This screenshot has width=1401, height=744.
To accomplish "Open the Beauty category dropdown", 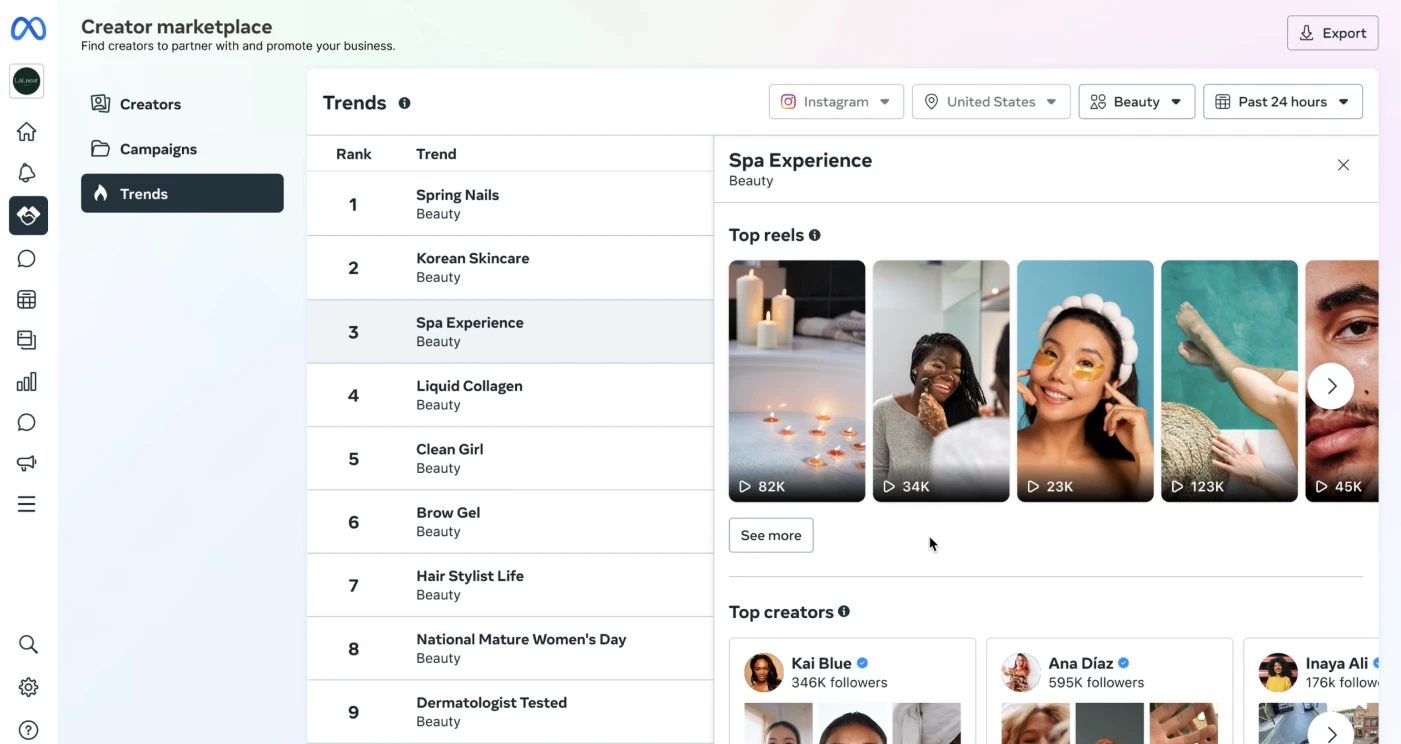I will pos(1136,102).
